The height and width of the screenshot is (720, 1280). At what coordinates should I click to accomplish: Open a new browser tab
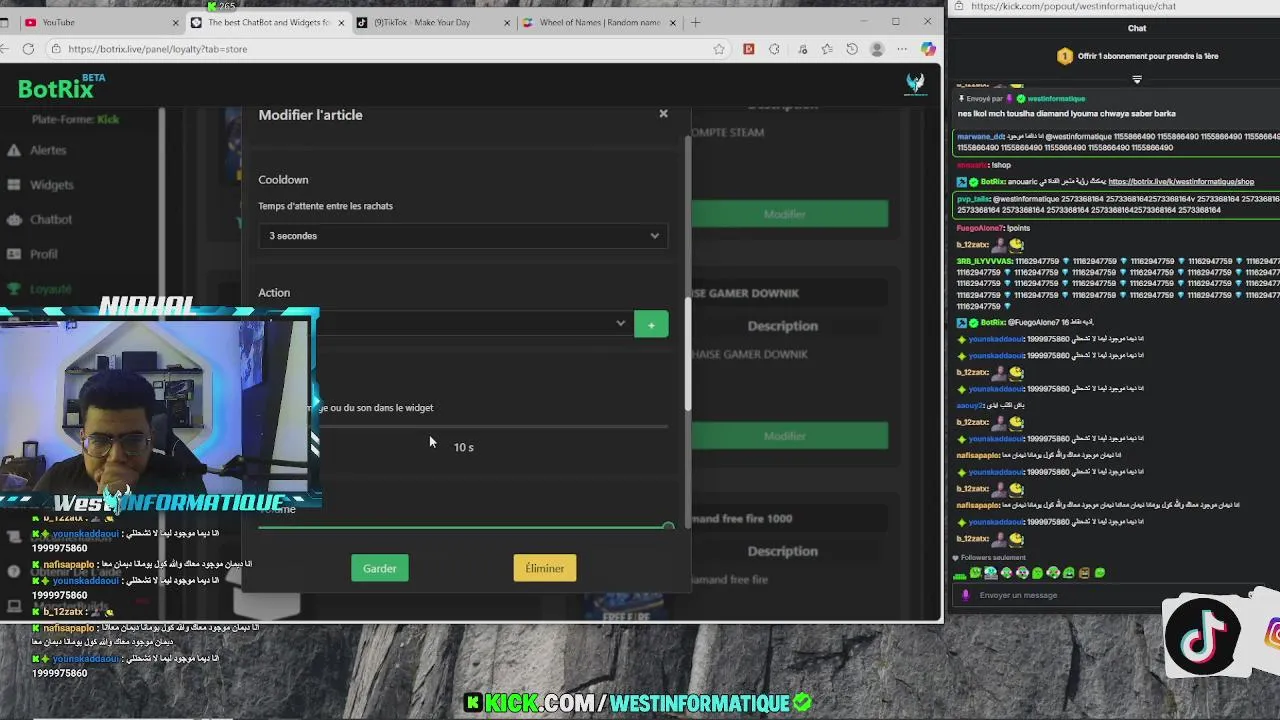pos(695,22)
